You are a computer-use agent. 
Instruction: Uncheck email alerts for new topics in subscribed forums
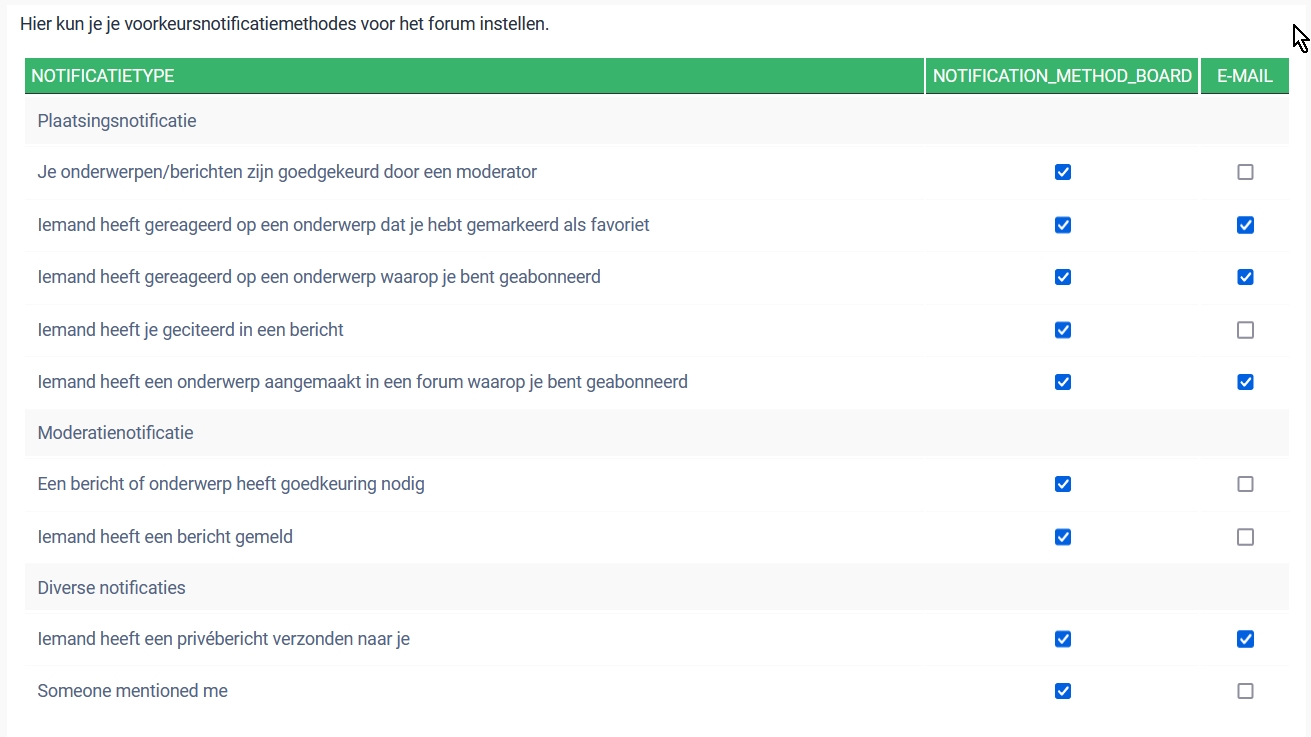[x=1245, y=382]
